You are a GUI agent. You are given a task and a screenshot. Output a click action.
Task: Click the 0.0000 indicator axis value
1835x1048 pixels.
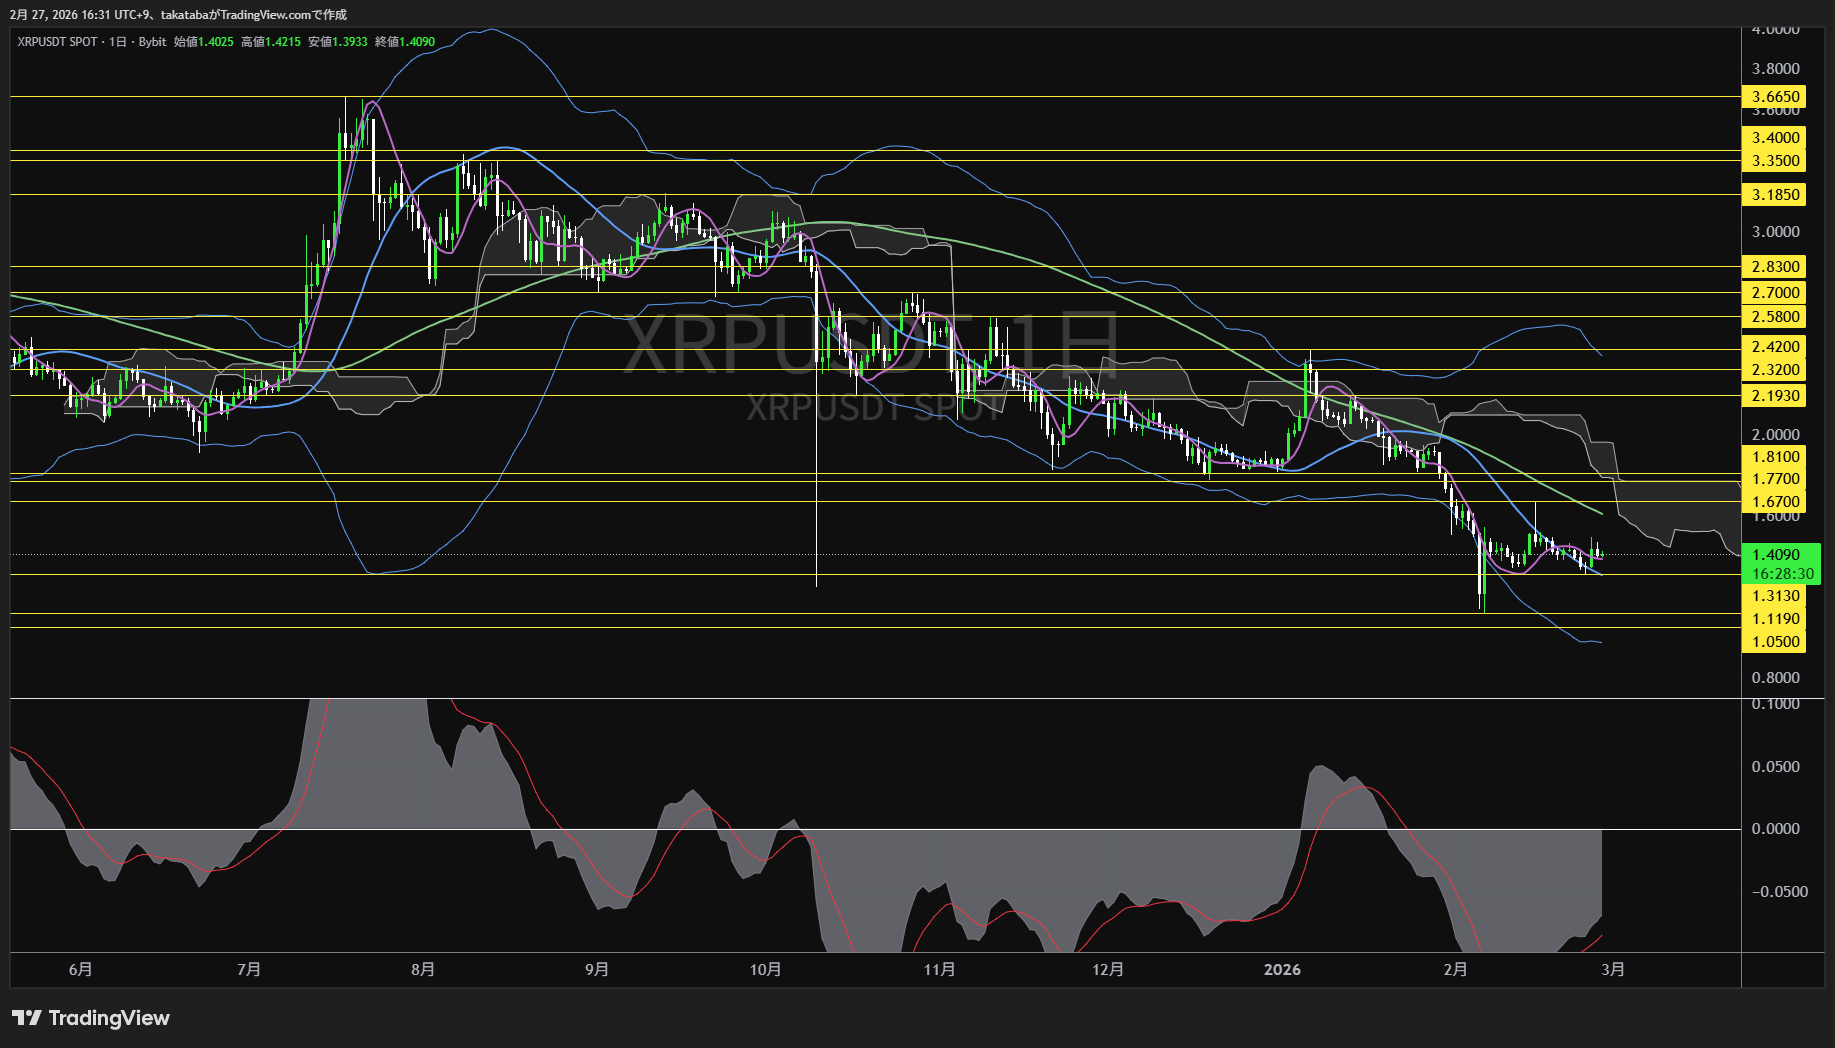tap(1776, 829)
